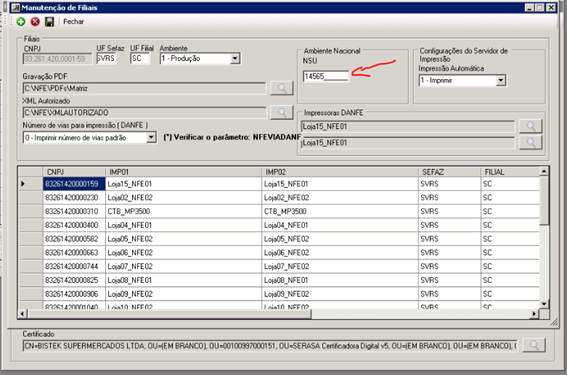Viewport: 567px width, 375px height.
Task: Select CNPJ cell 83261420000906
Action: (x=74, y=294)
